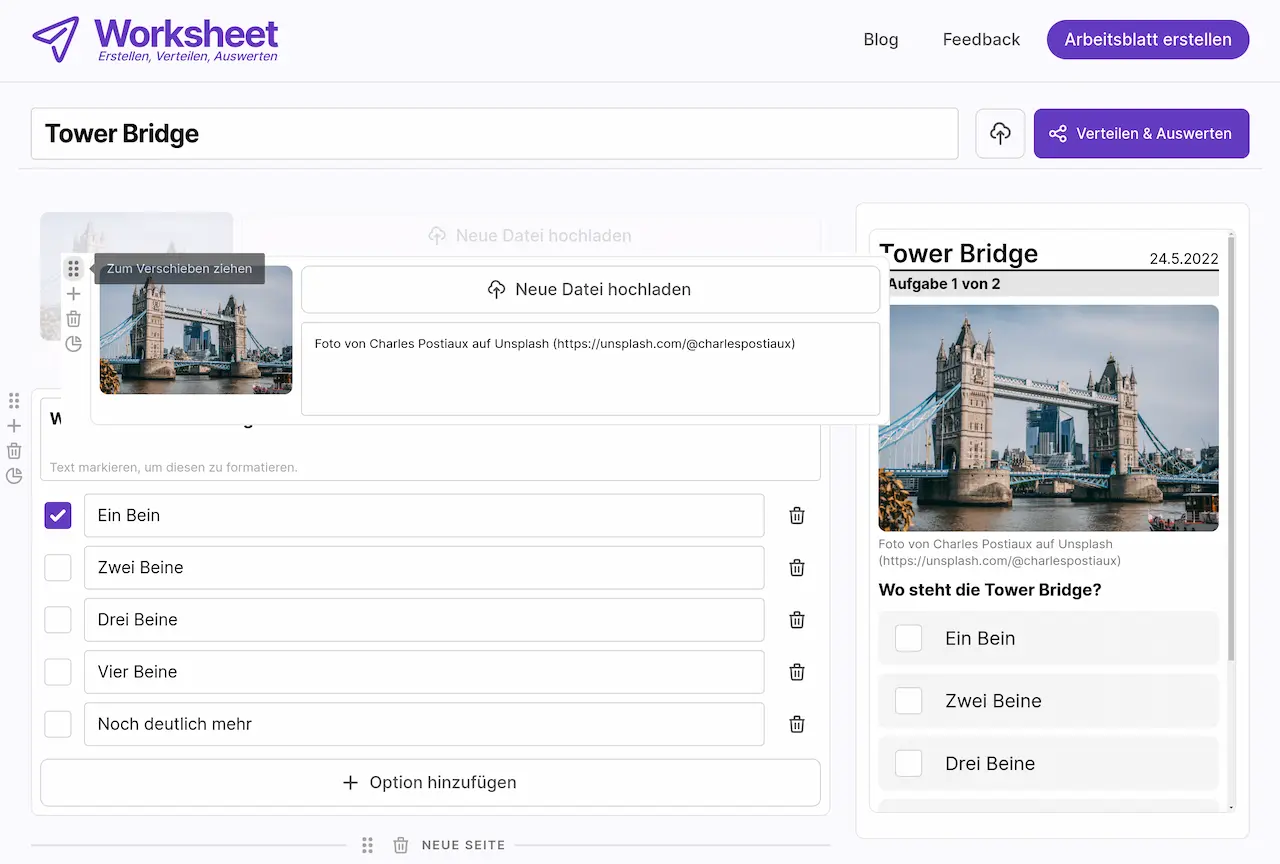Screen dimensions: 1280x864
Task: Click the preview panel's vertical scrollbar
Action: tap(1231, 448)
